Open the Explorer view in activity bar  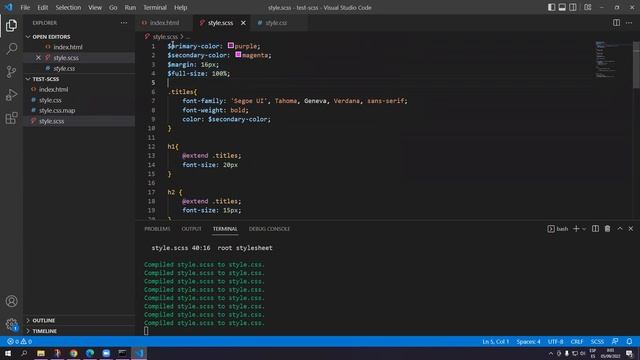pyautogui.click(x=11, y=26)
